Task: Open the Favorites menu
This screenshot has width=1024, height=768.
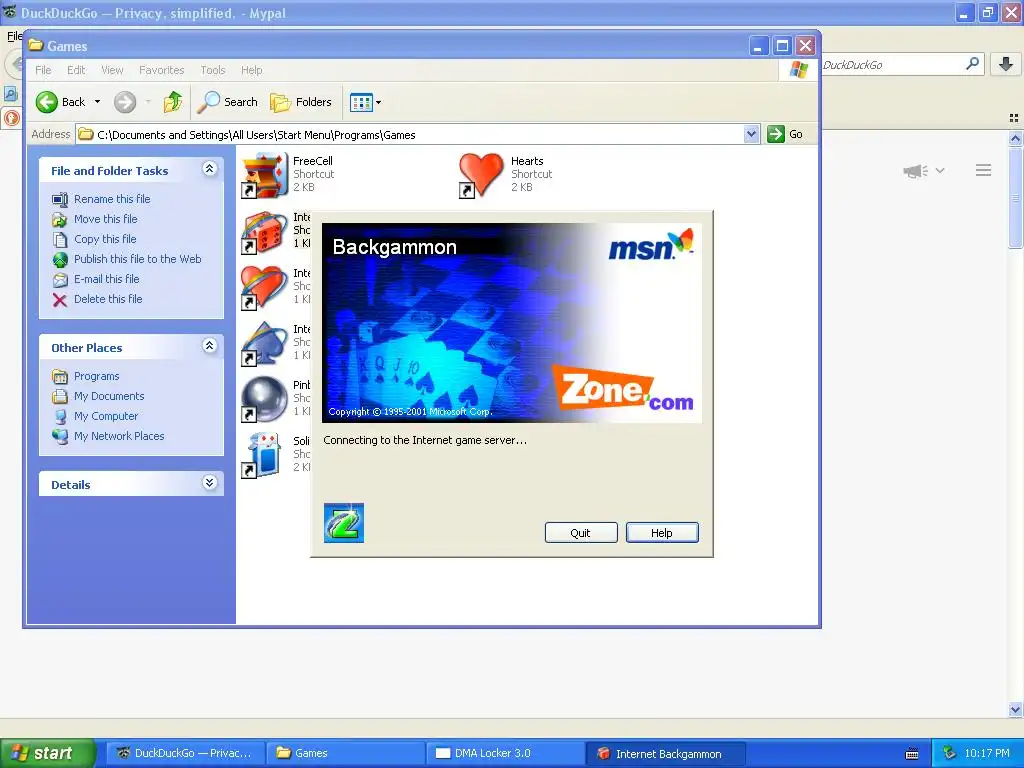Action: click(161, 70)
